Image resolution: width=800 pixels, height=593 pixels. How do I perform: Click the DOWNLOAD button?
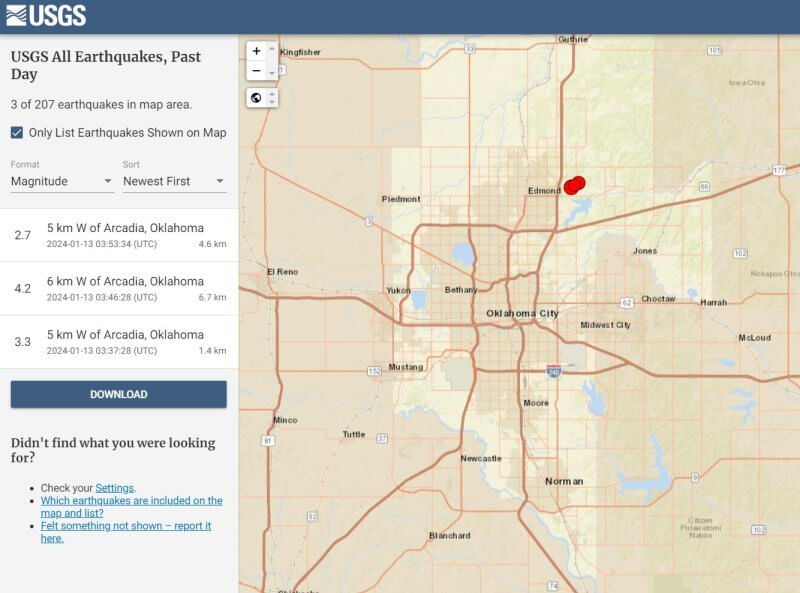coord(117,394)
